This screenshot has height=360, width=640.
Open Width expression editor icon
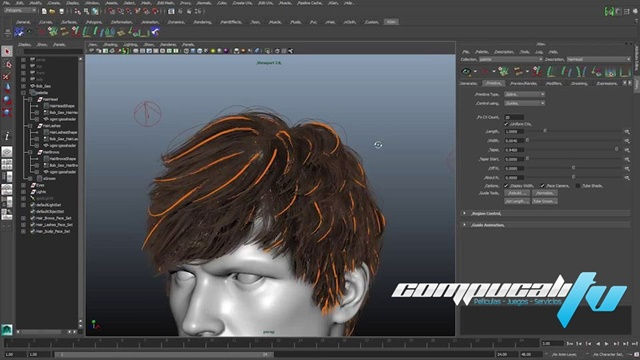[627, 141]
